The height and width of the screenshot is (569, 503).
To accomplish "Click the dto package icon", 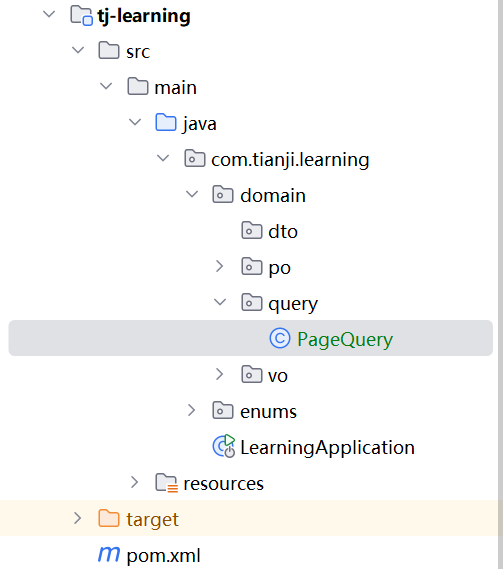I will 252,230.
